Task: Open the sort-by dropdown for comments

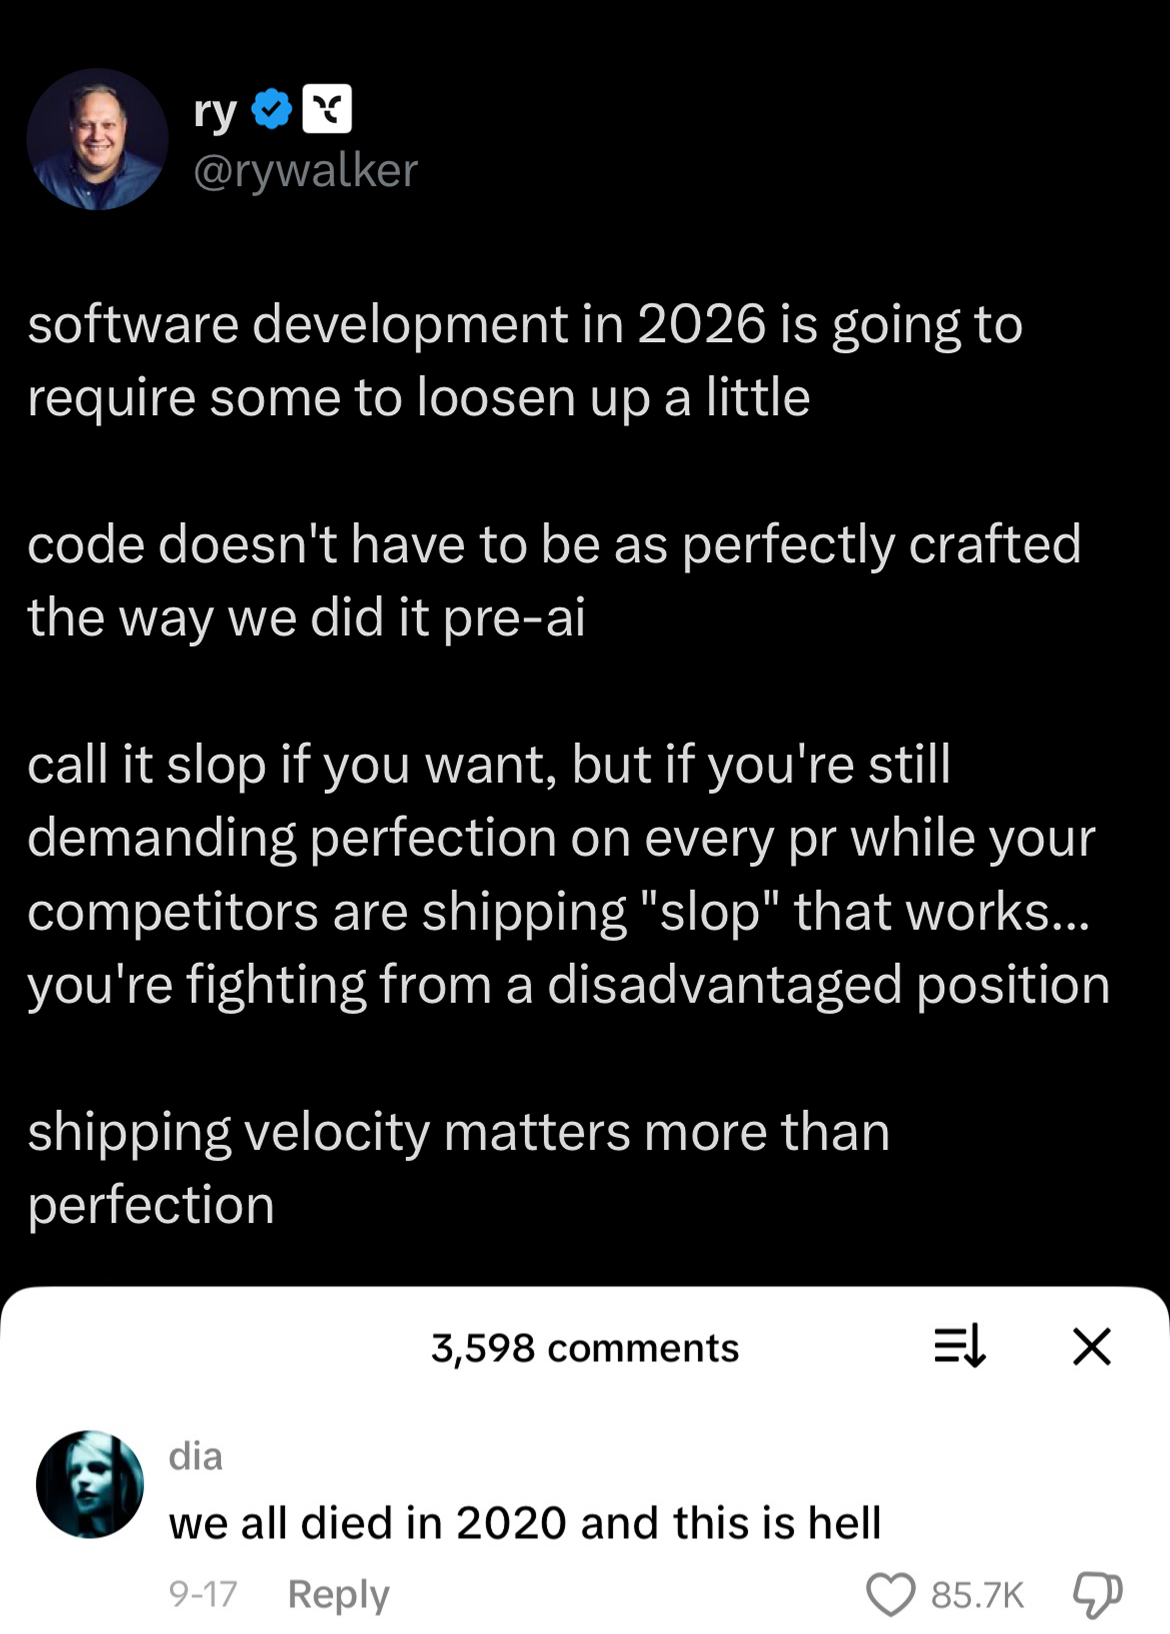Action: pos(962,1346)
